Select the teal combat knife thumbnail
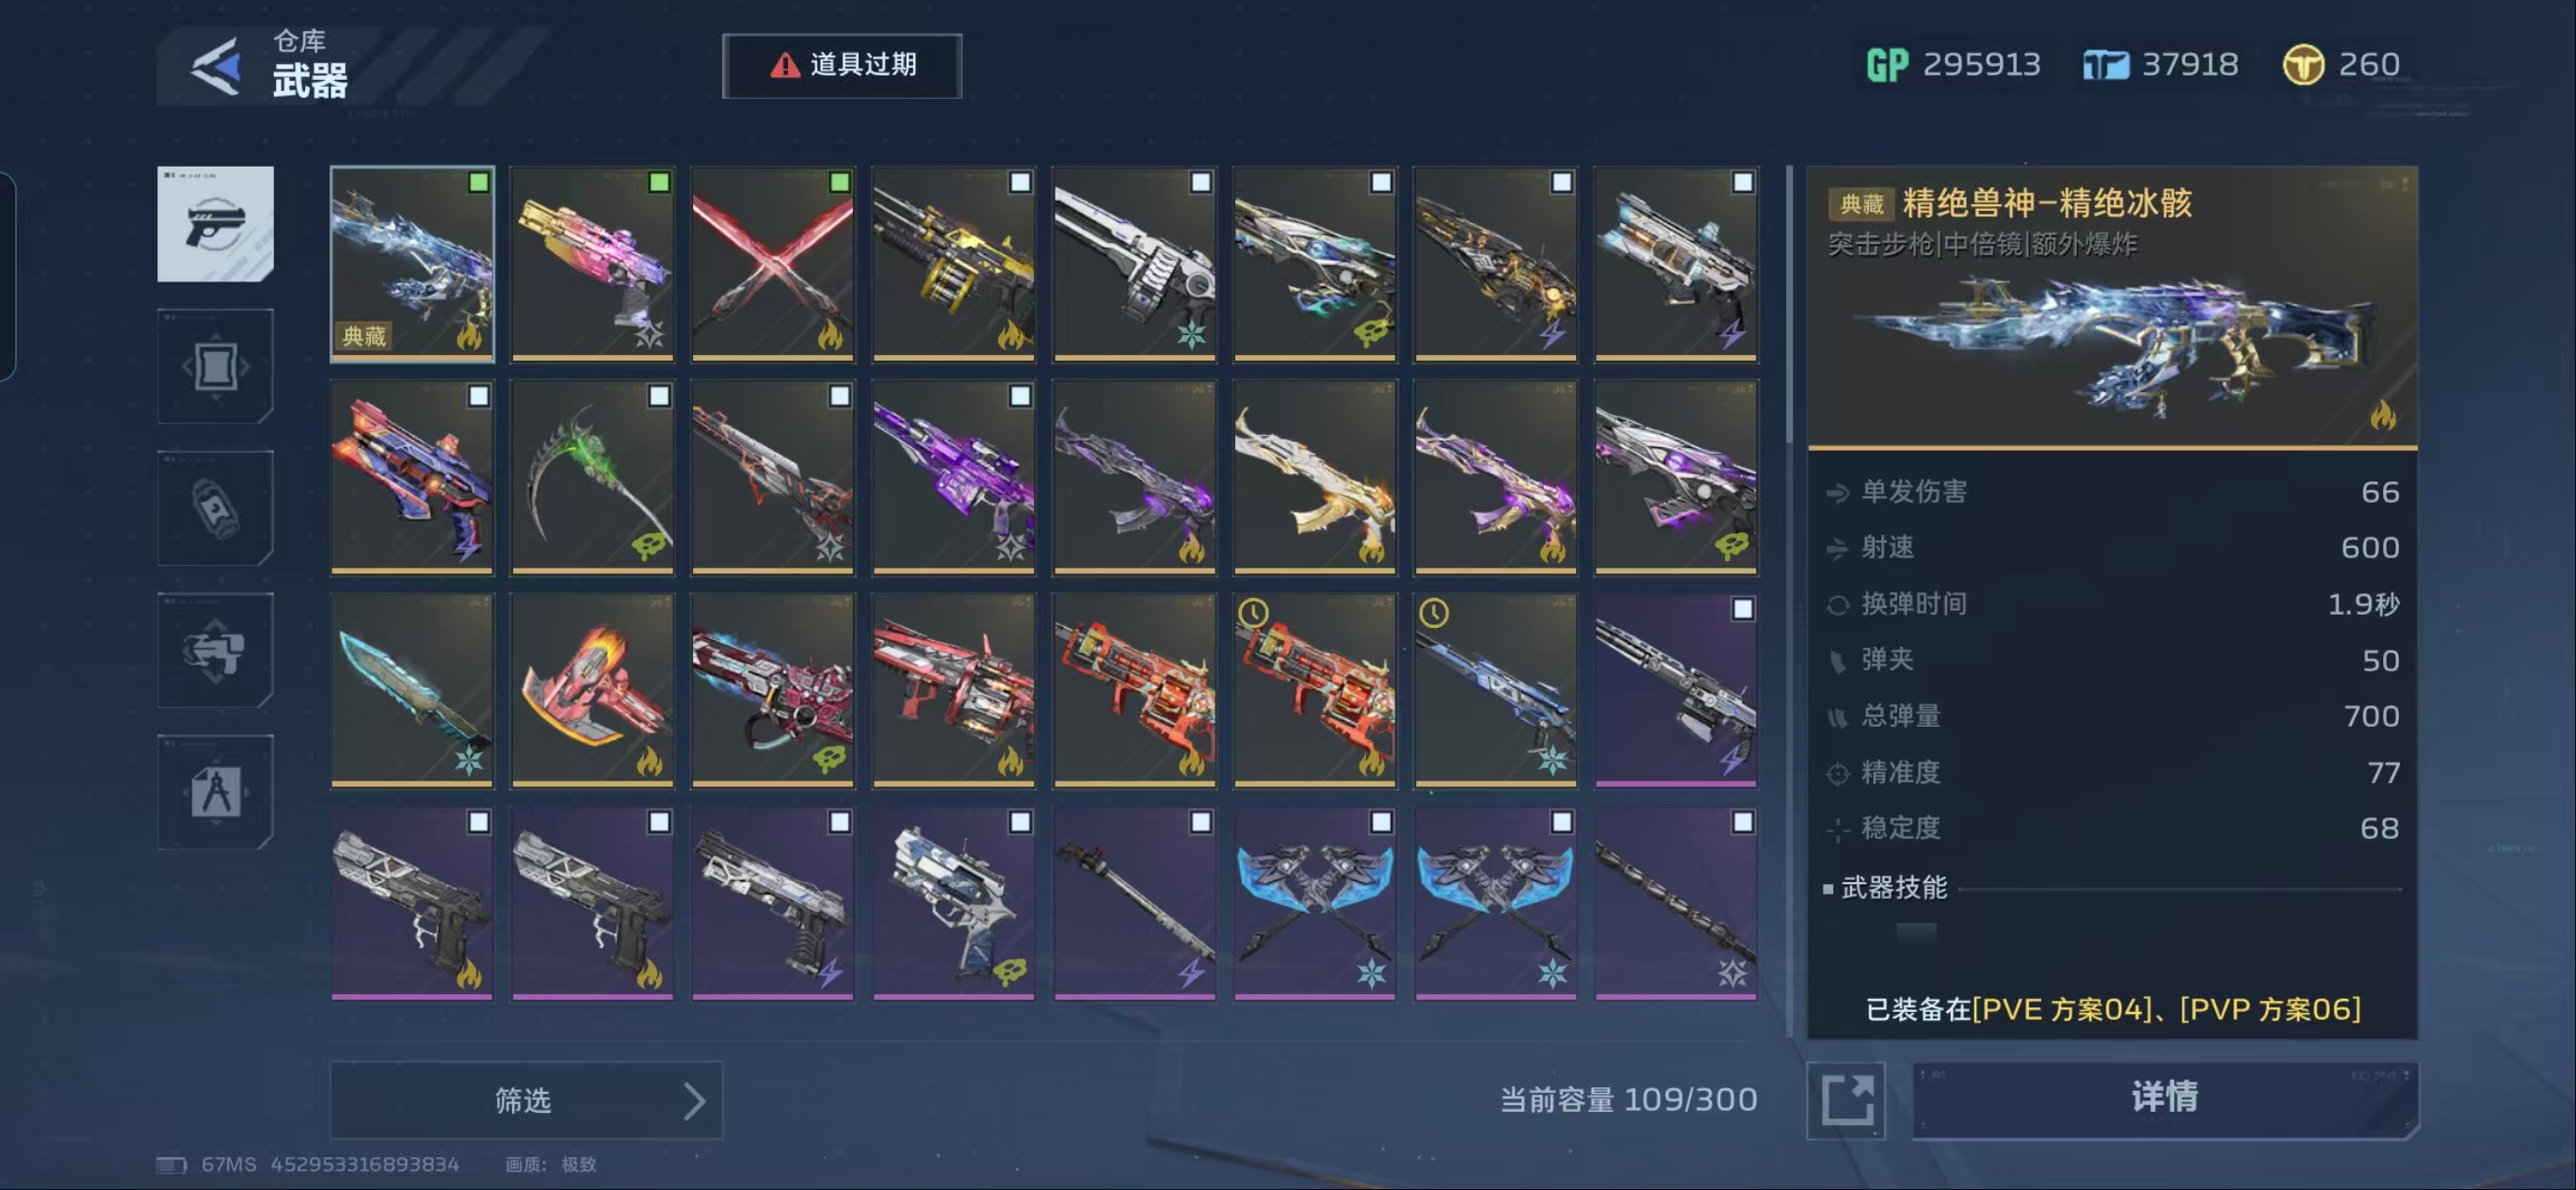The width and height of the screenshot is (2576, 1190). pos(412,690)
